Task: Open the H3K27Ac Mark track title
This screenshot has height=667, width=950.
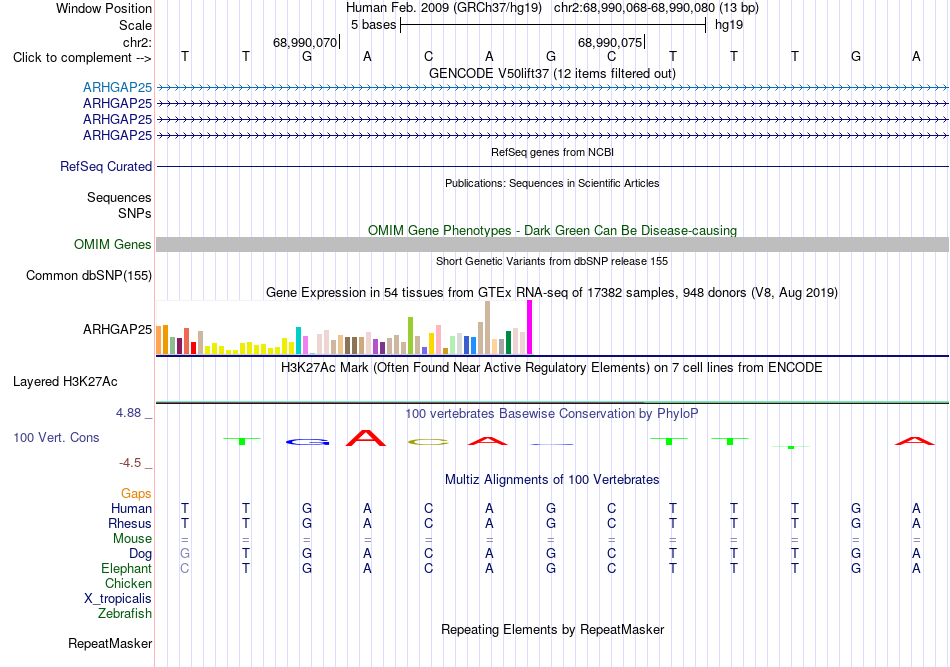Action: click(552, 368)
